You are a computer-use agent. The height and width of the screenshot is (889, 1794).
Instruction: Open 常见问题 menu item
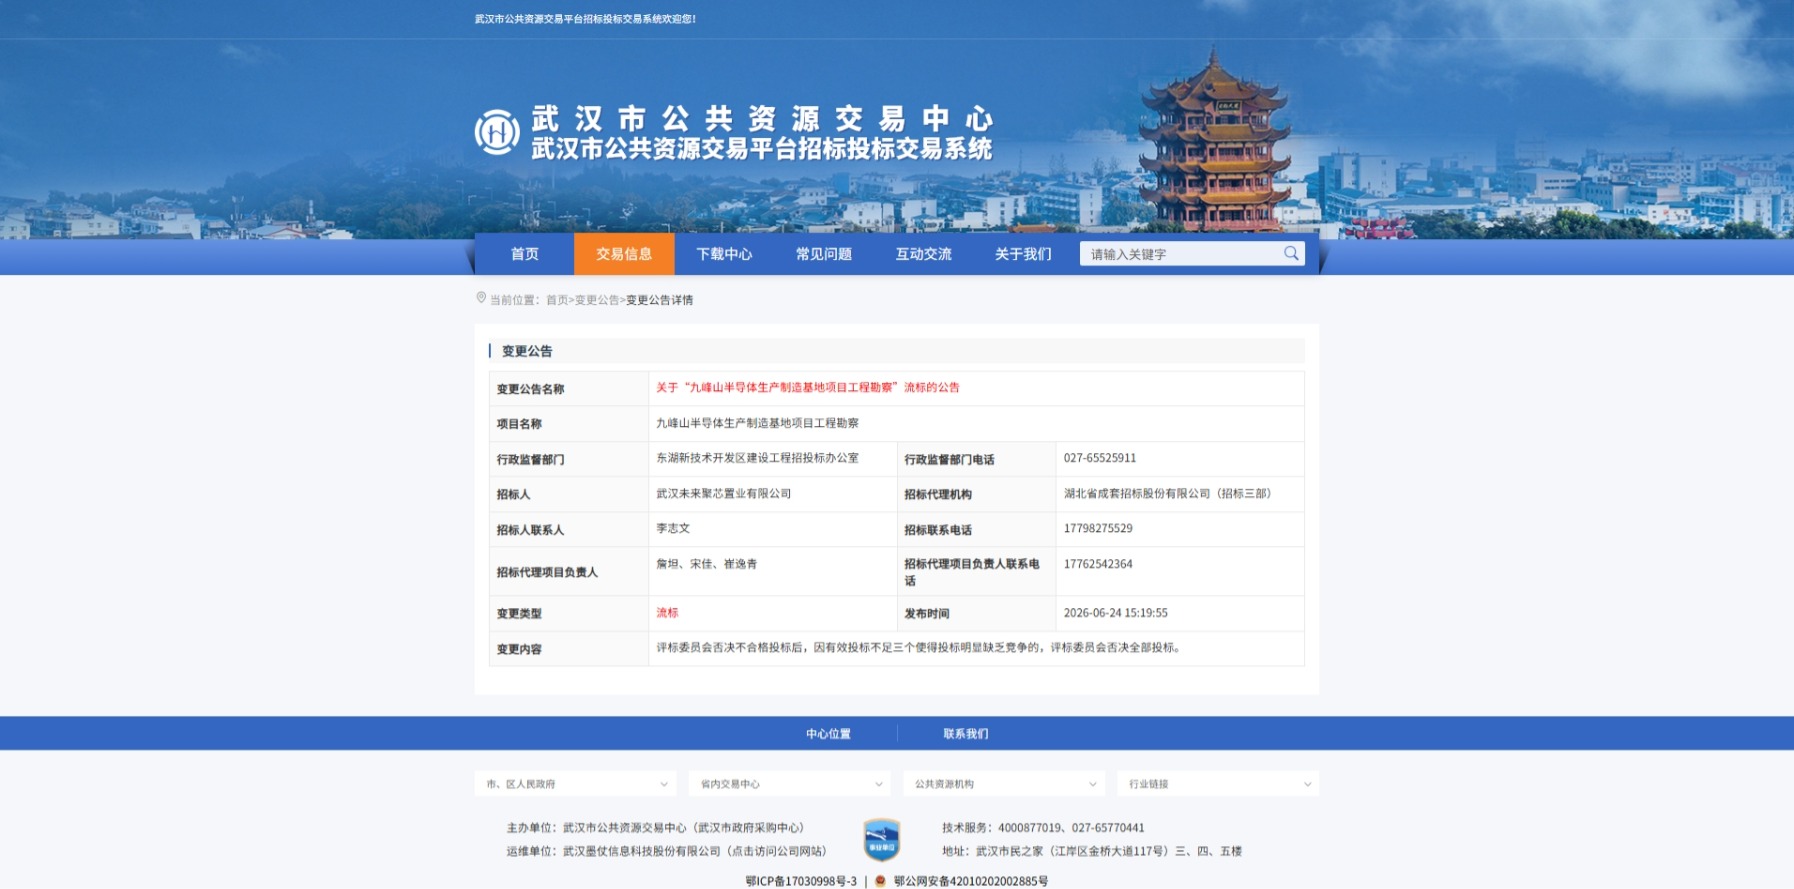pyautogui.click(x=824, y=254)
